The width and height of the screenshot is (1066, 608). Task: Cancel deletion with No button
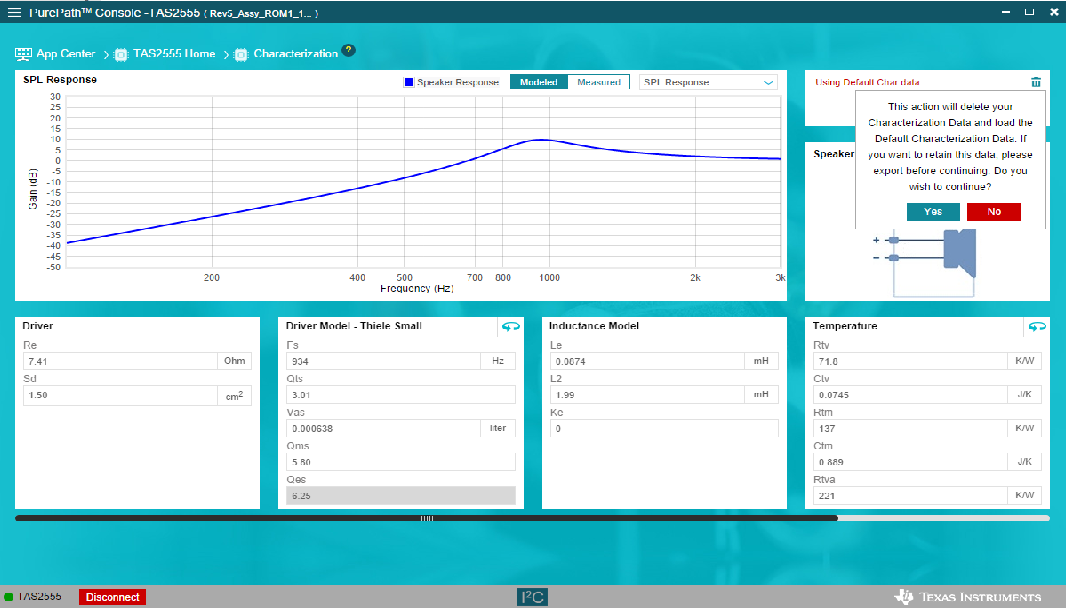click(x=993, y=212)
